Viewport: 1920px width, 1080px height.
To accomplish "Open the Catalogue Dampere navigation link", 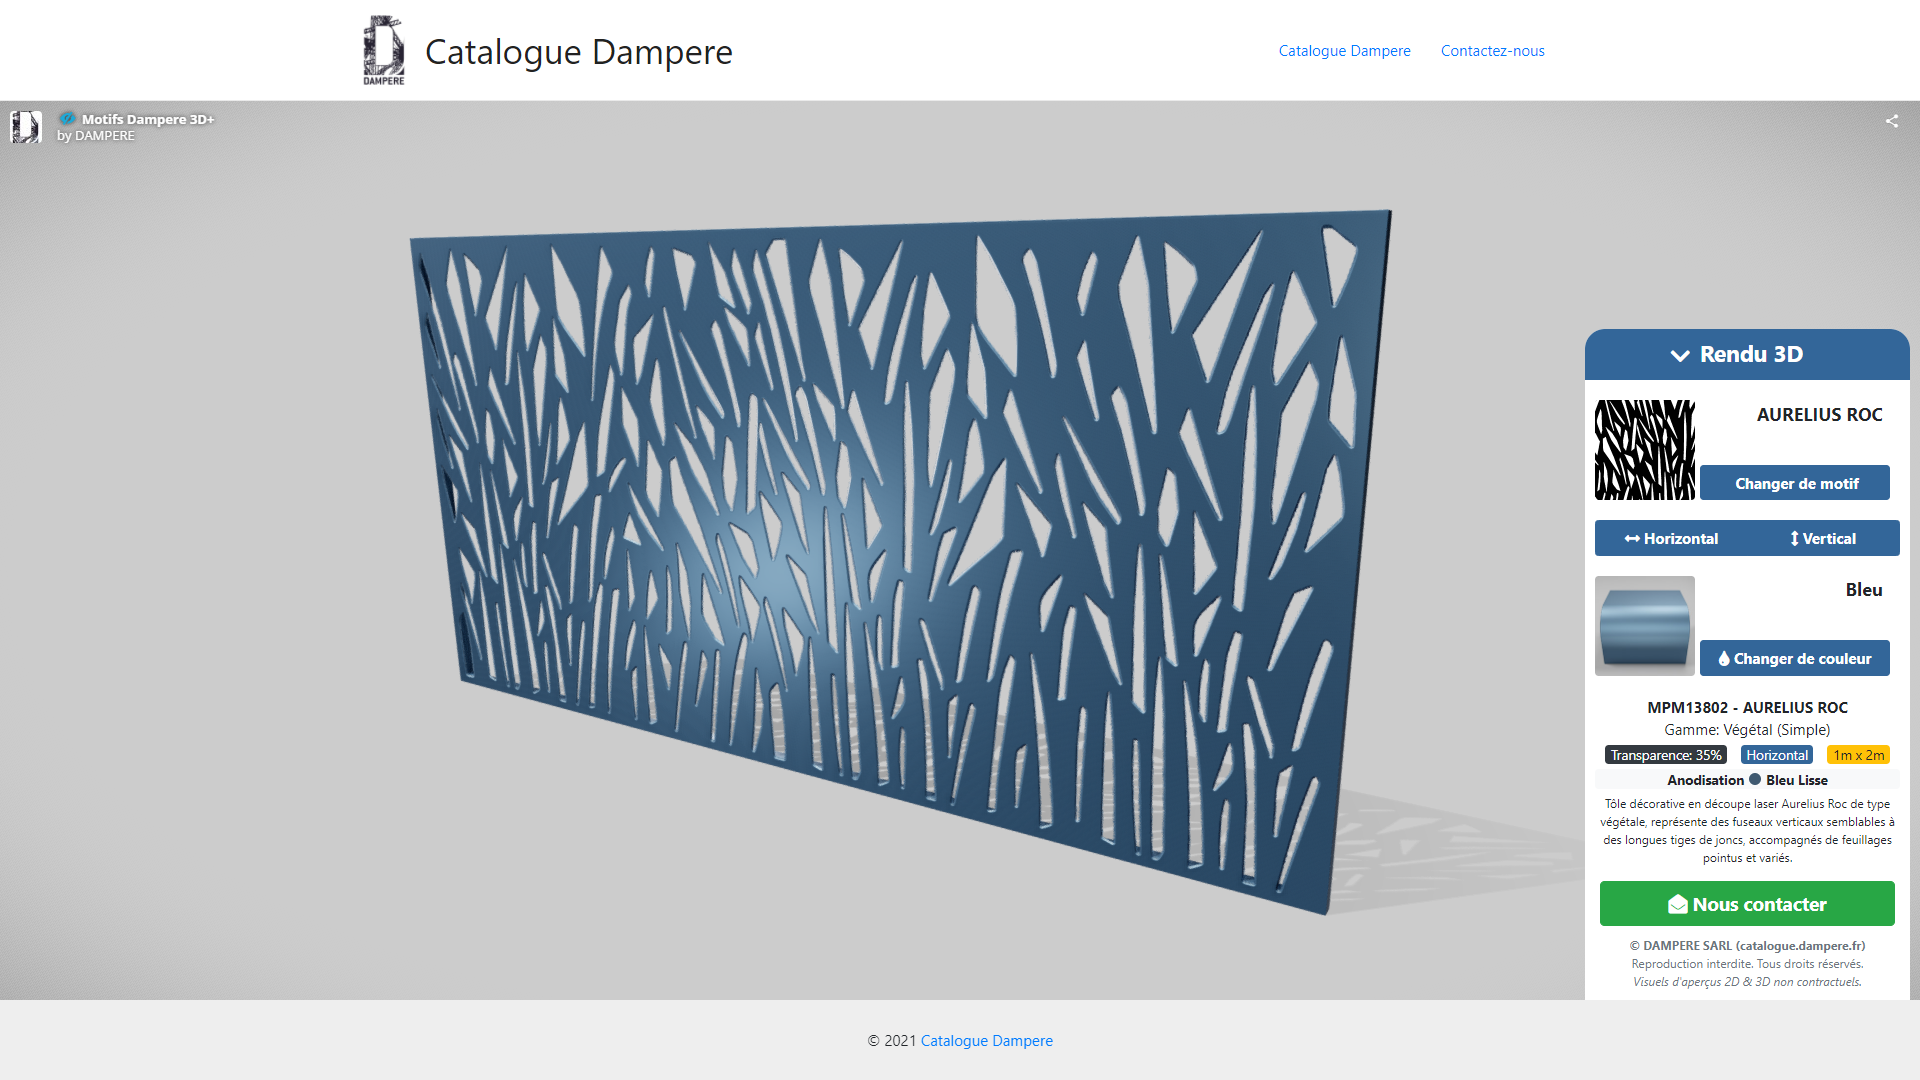I will click(x=1344, y=51).
